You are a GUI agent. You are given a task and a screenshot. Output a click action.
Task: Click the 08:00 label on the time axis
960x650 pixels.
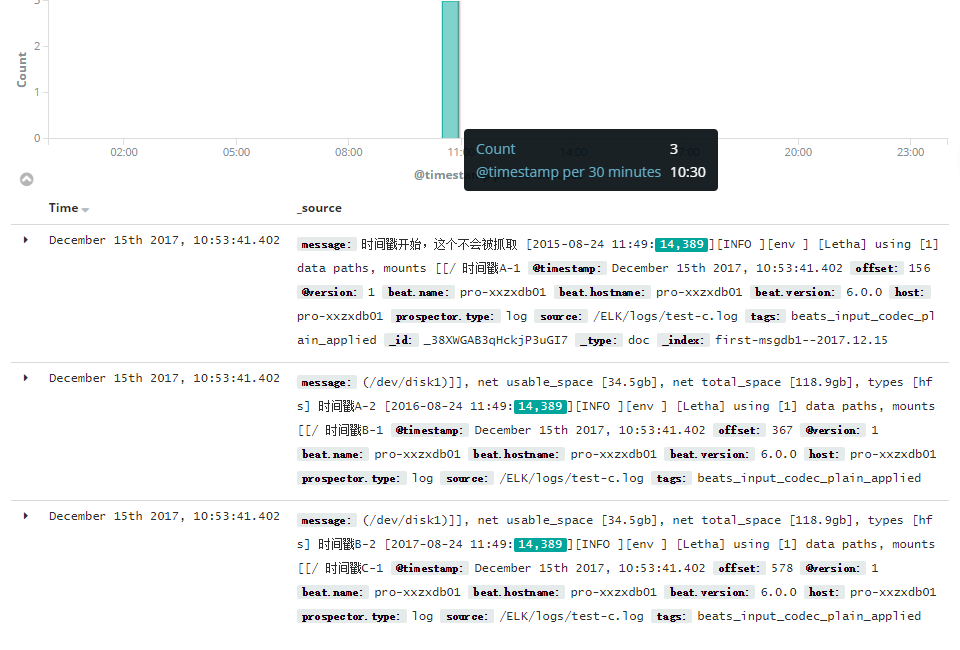pyautogui.click(x=348, y=152)
